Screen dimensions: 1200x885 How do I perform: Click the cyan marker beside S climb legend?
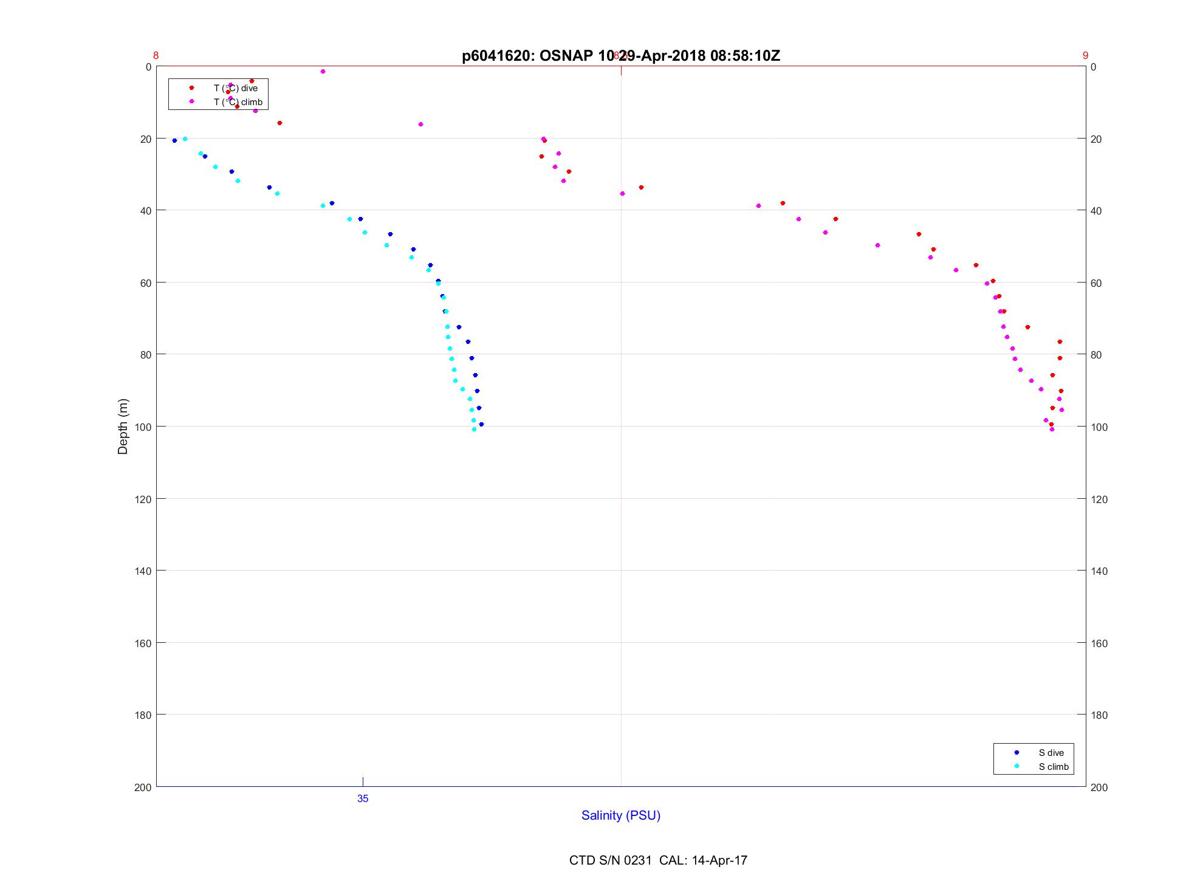[1016, 767]
